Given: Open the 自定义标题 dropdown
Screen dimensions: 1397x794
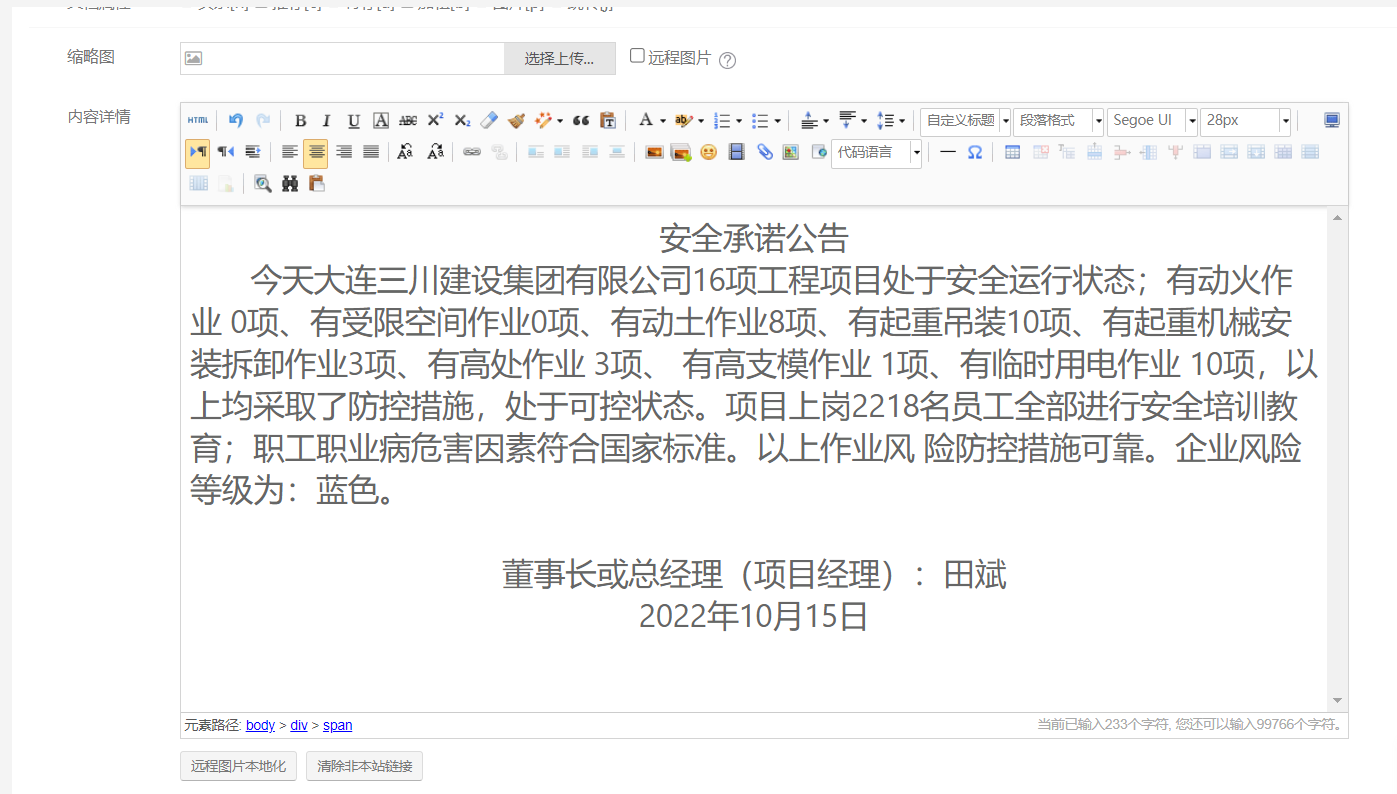Looking at the screenshot, I should coord(965,121).
